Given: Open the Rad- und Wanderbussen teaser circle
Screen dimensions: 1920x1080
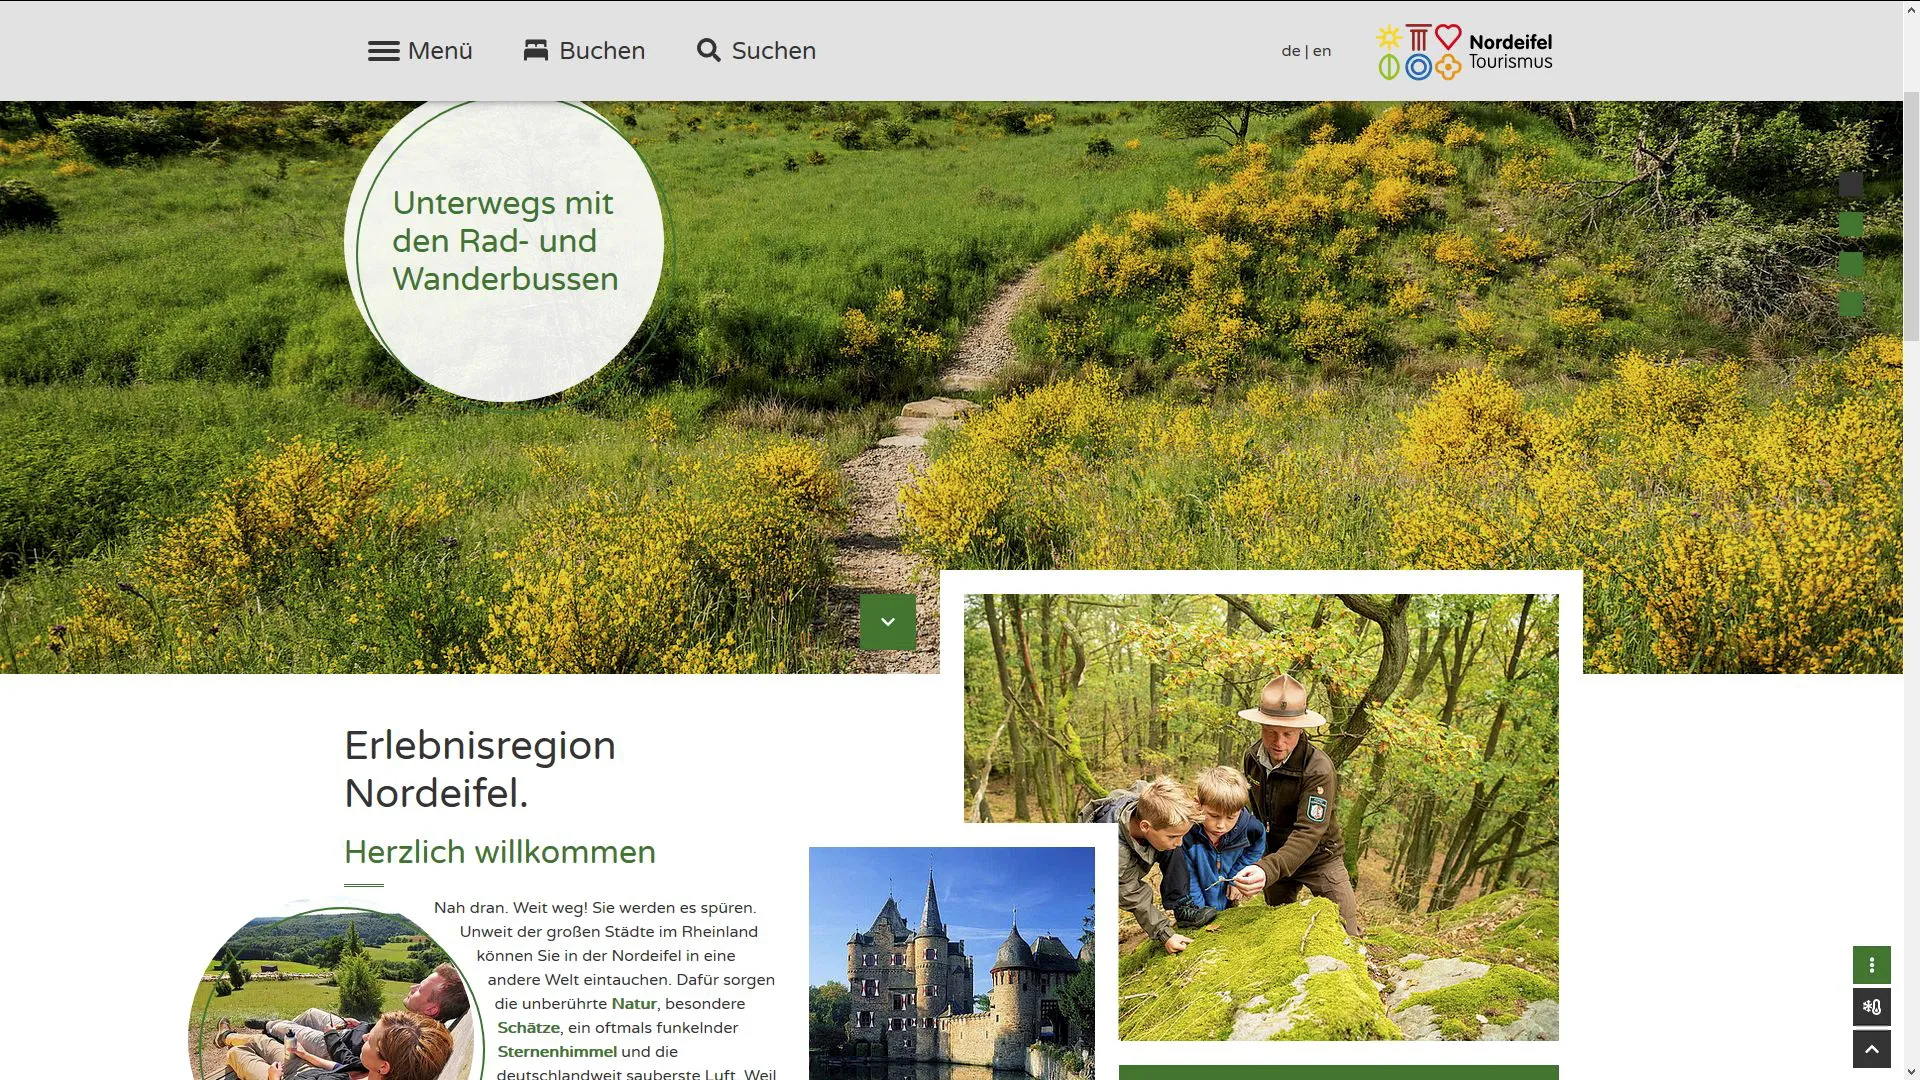Looking at the screenshot, I should 505,242.
